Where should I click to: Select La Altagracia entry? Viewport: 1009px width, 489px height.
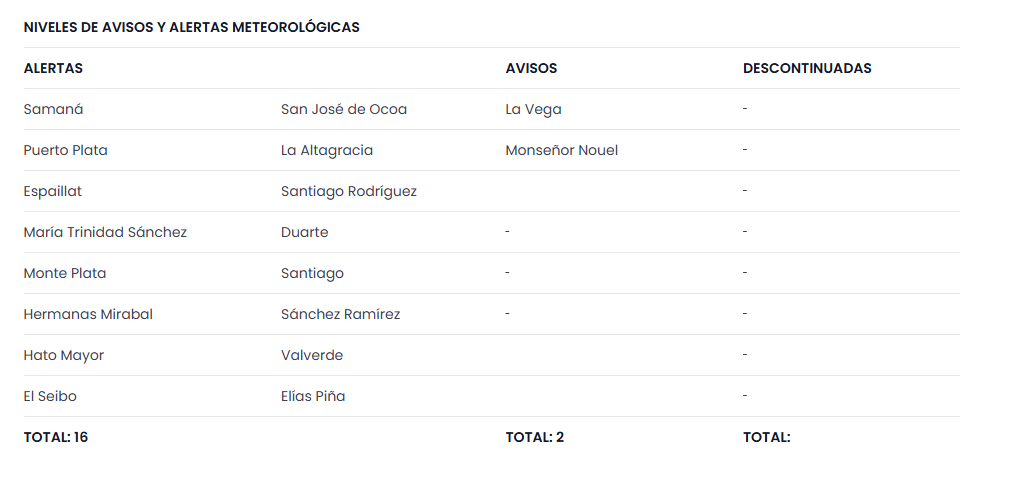tap(327, 150)
